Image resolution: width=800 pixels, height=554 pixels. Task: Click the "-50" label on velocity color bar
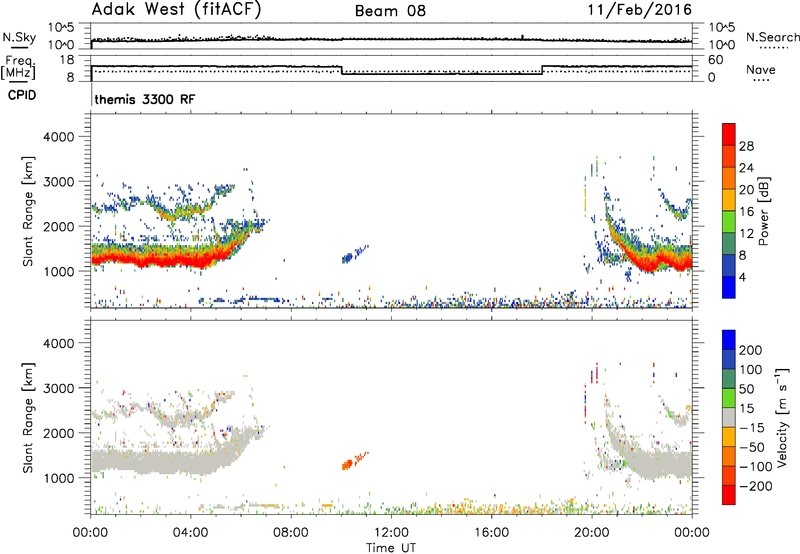(752, 447)
